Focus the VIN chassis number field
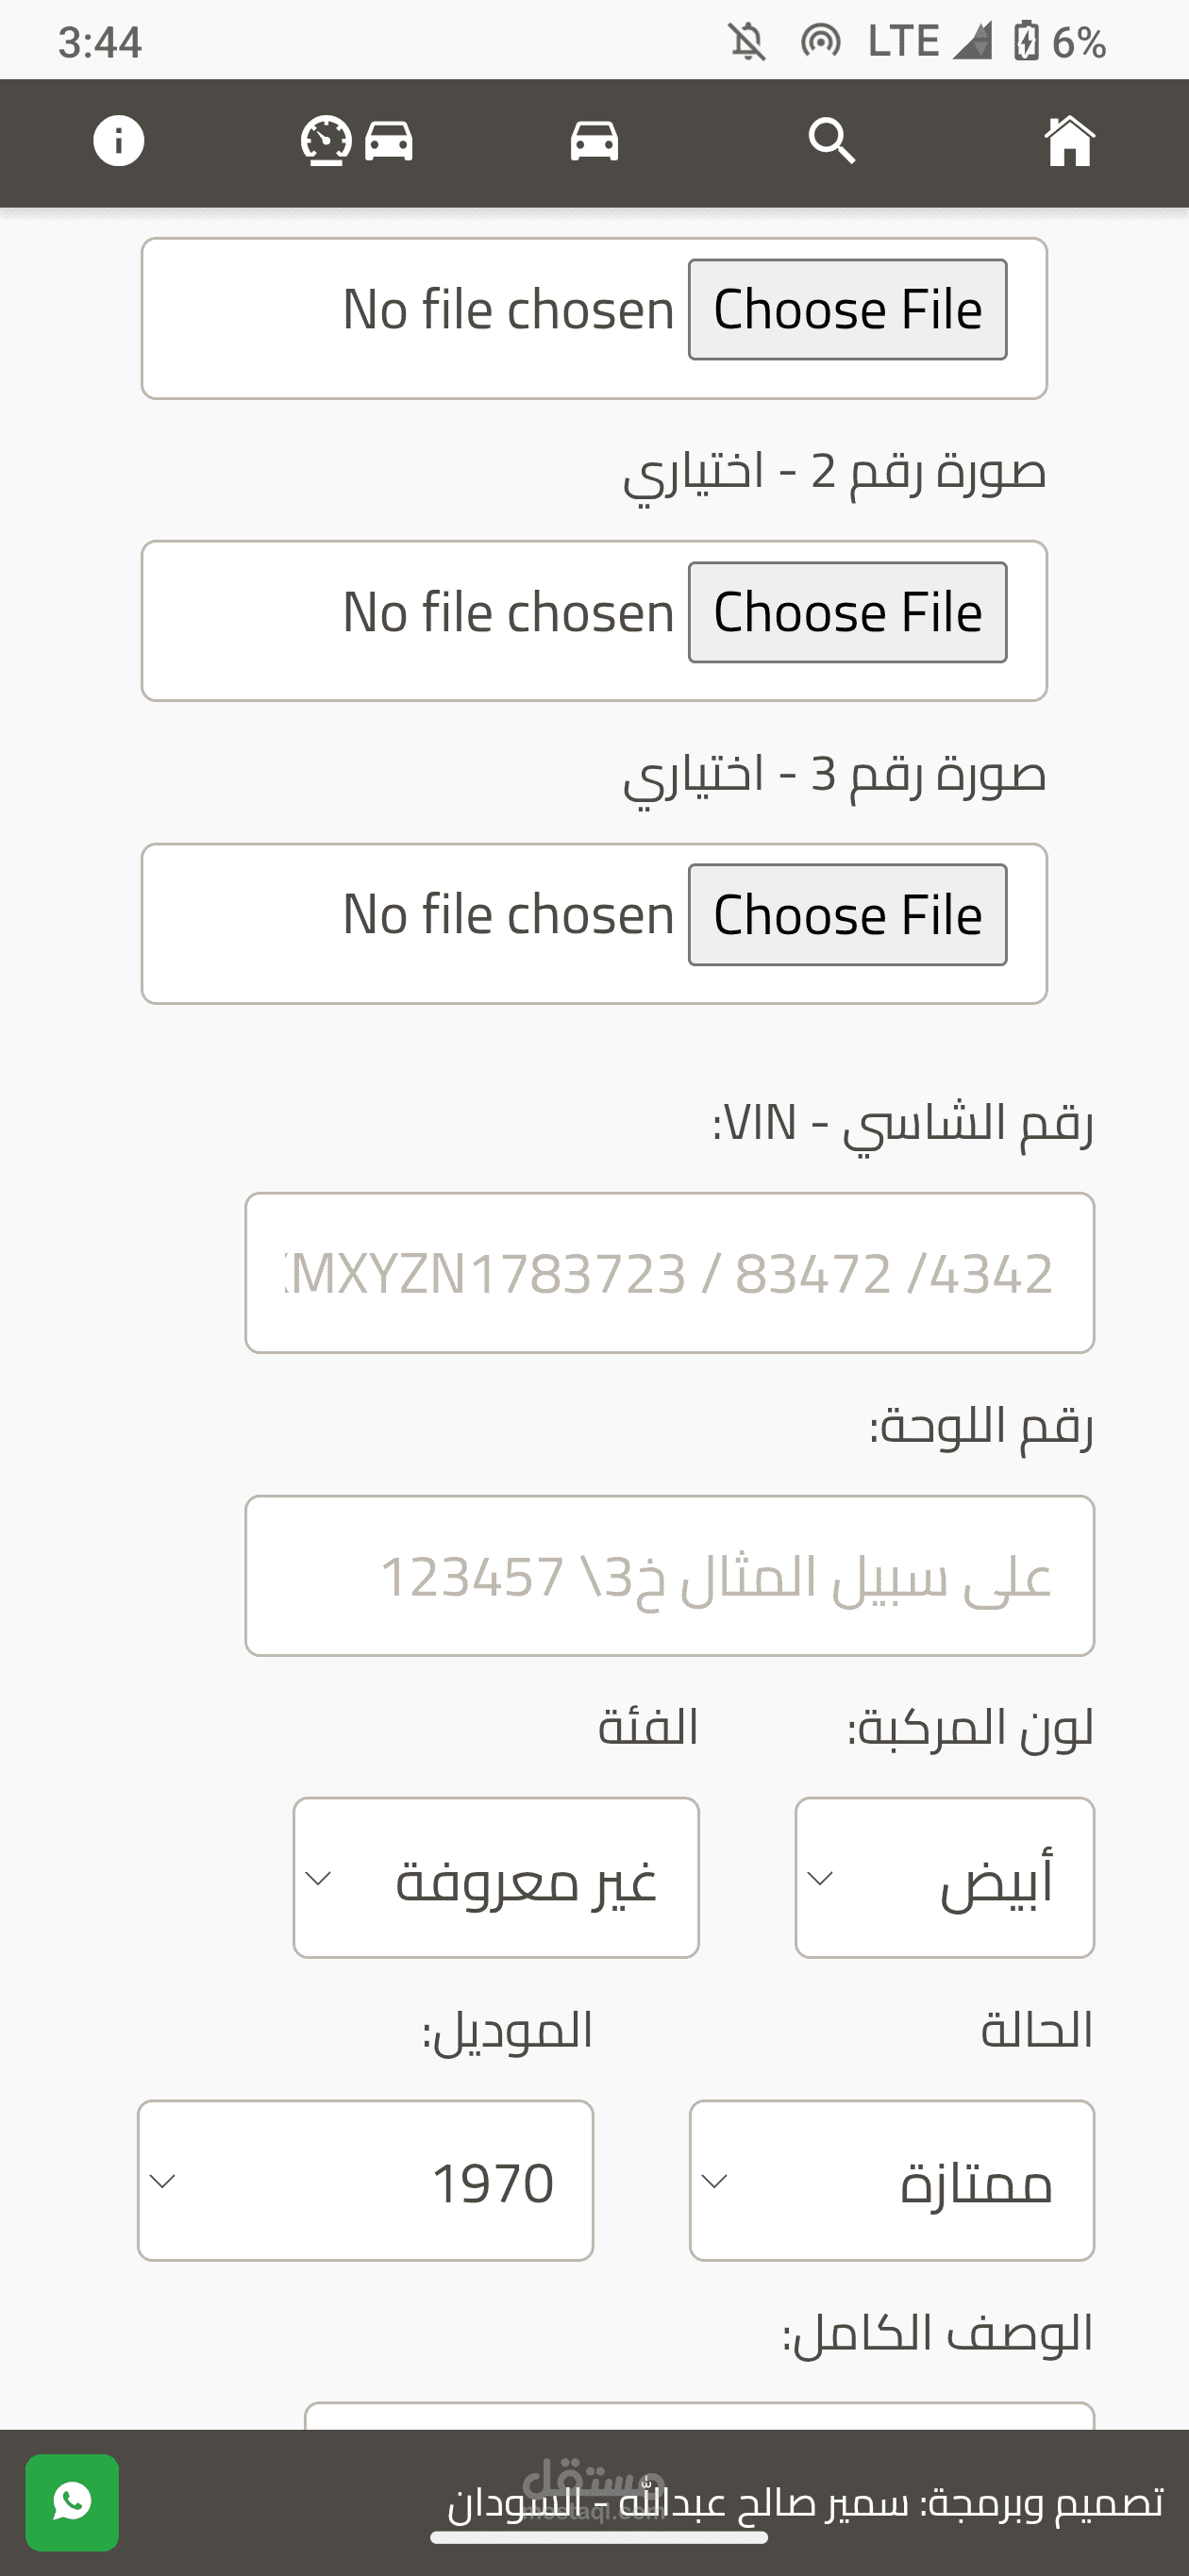1189x2576 pixels. (670, 1272)
